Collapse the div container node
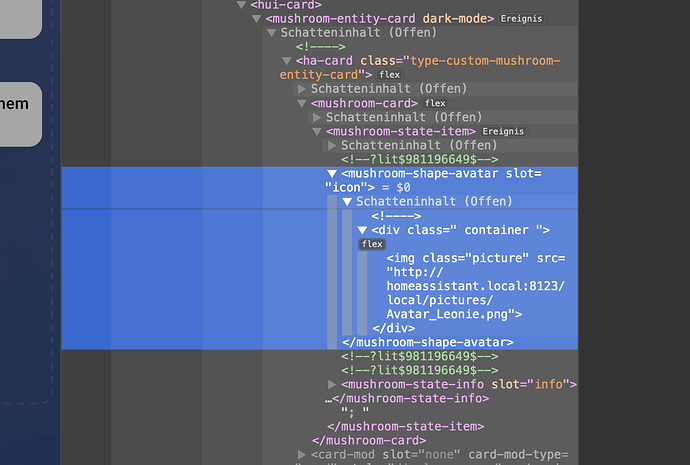The height and width of the screenshot is (465, 690). tap(362, 230)
